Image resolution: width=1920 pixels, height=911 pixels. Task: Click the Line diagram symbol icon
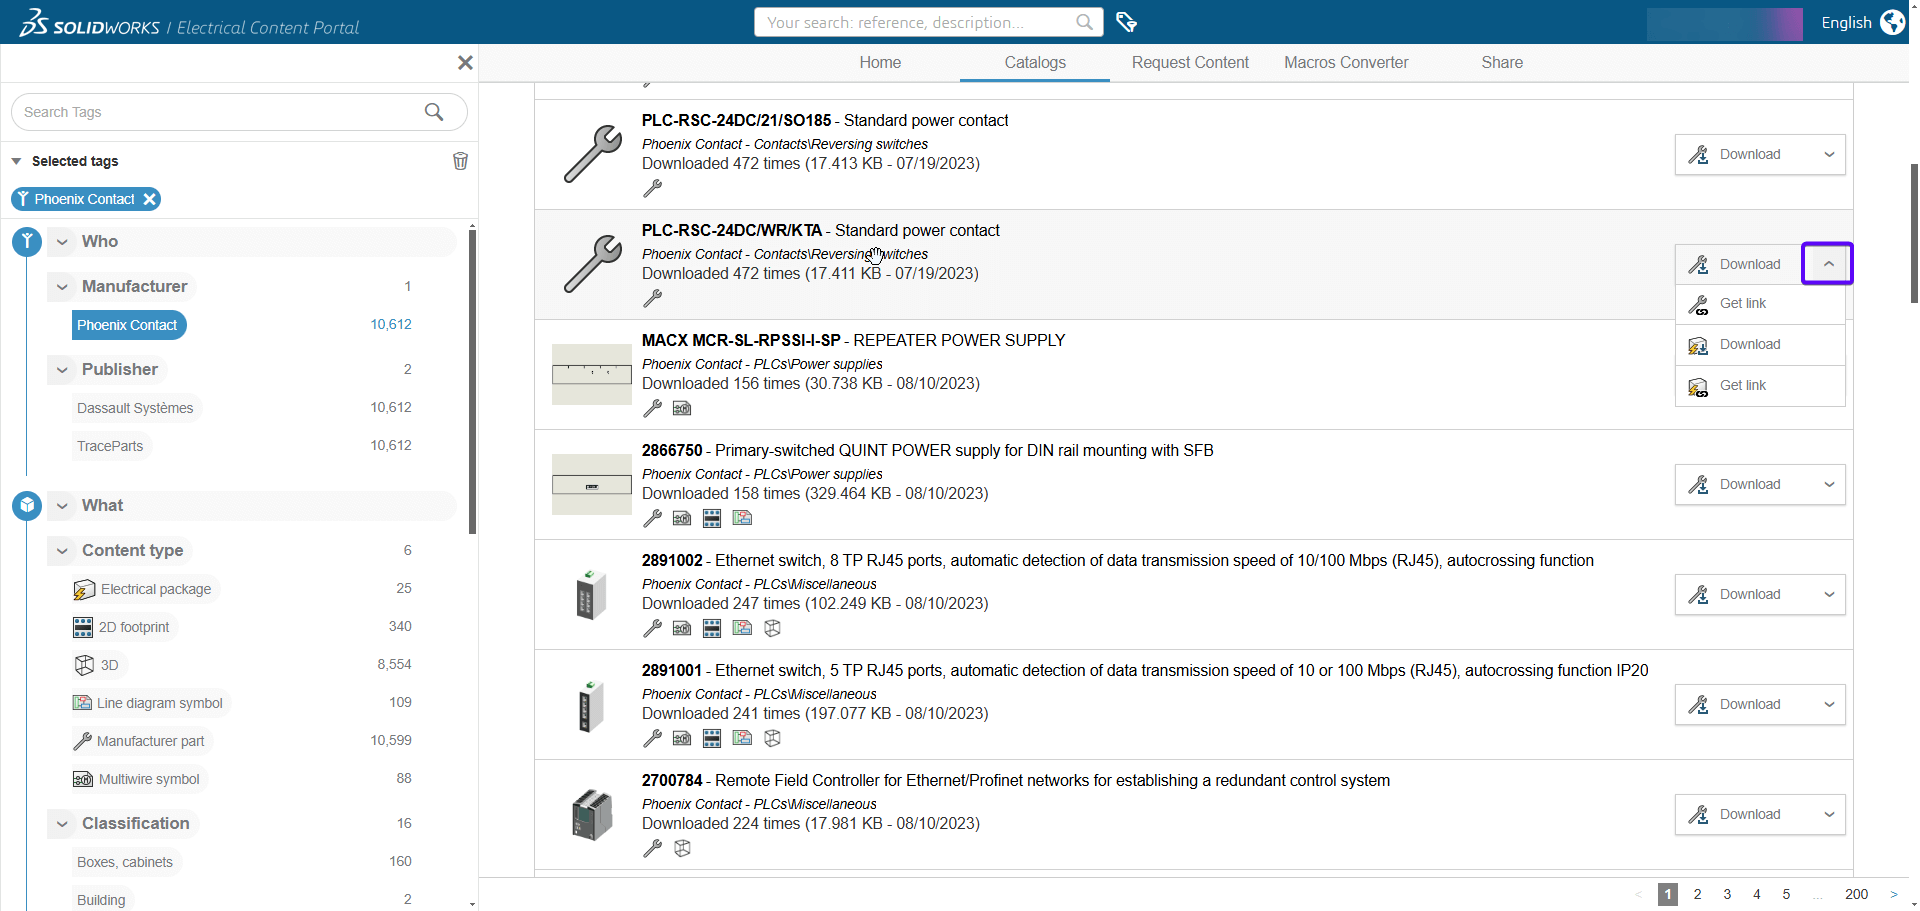(x=82, y=703)
